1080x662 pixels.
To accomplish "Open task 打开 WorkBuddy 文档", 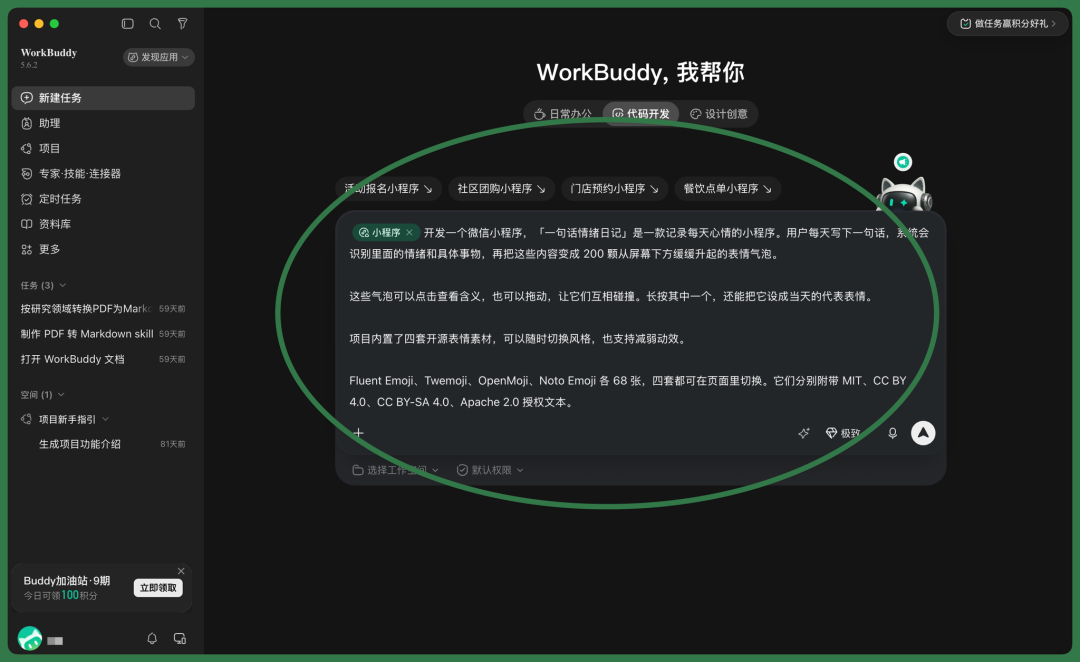I will 103,359.
